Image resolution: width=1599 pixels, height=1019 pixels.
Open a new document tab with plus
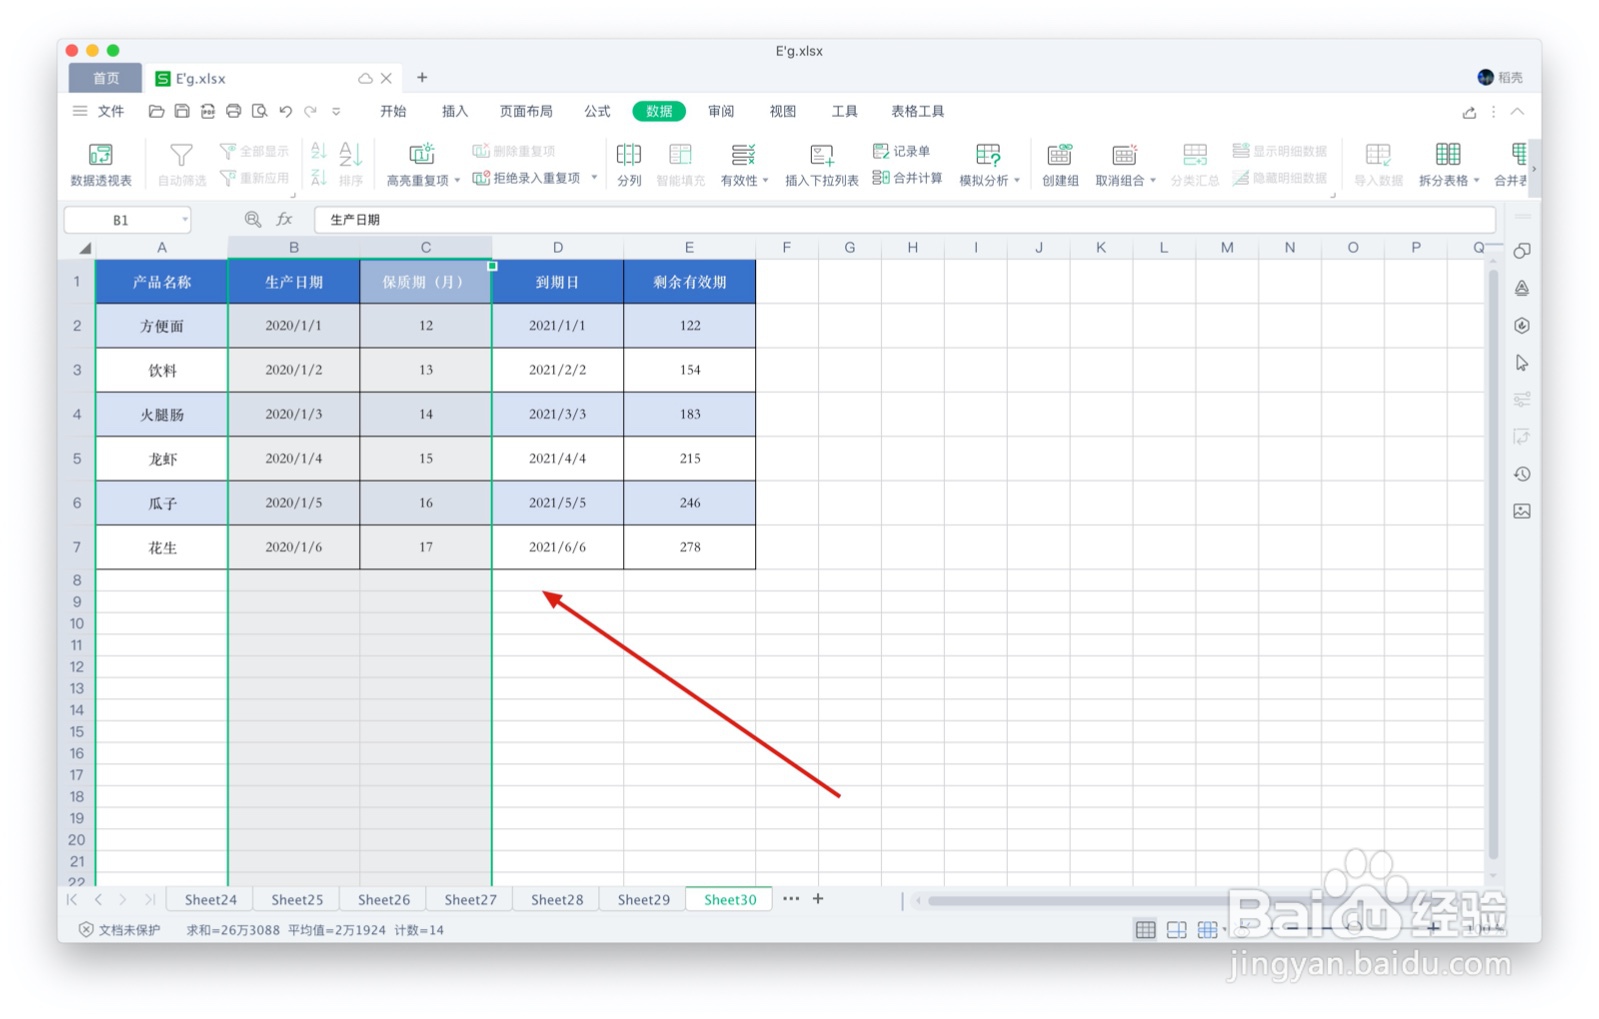pos(422,78)
